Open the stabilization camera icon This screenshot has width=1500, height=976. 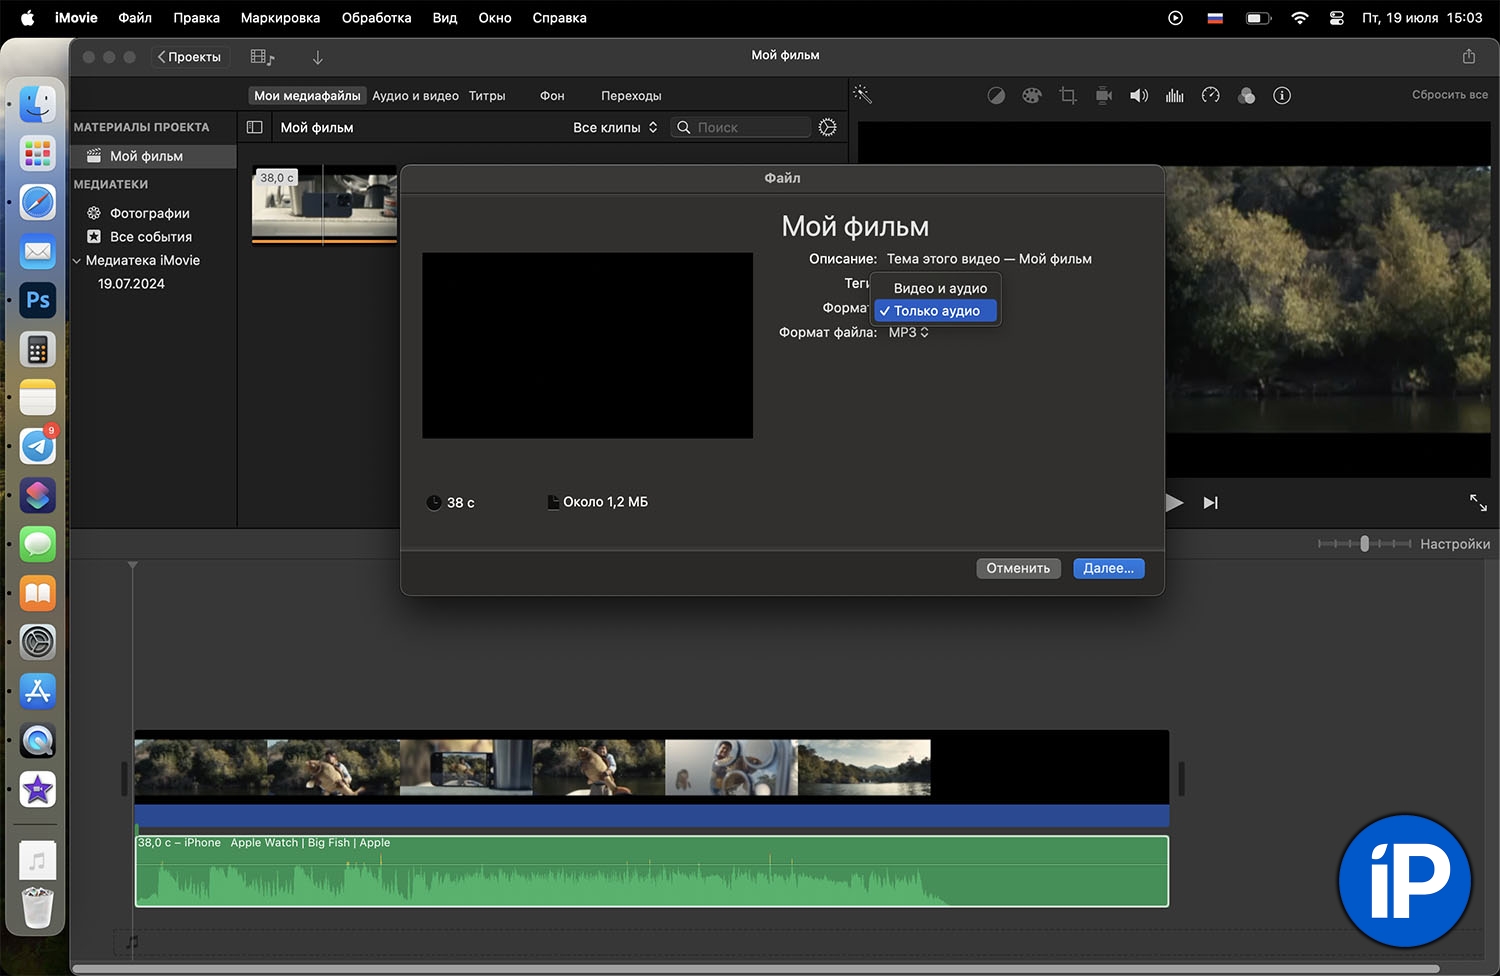pos(1104,96)
